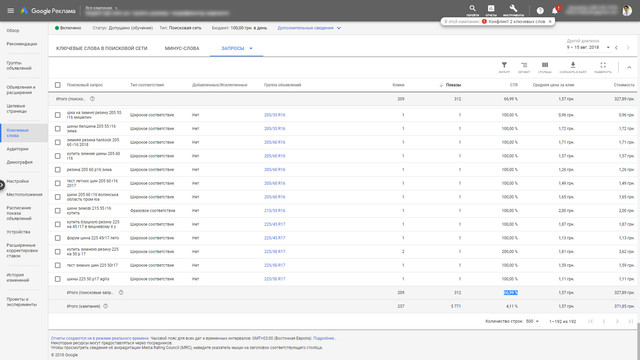The height and width of the screenshot is (360, 640).
Task: Go to the first results page
Action: (591, 321)
